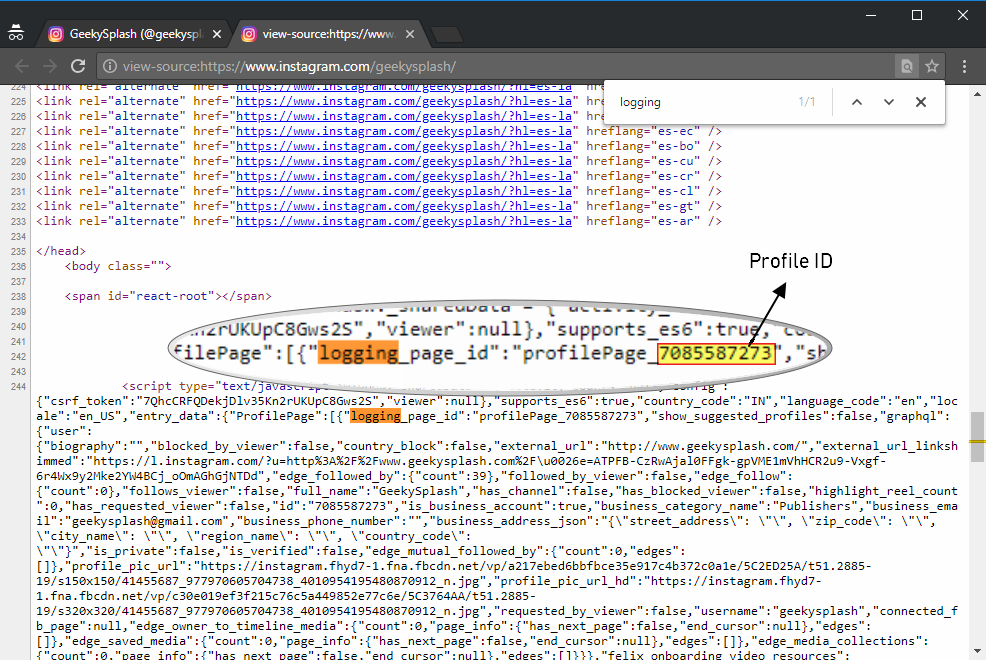The image size is (986, 660).
Task: Click the "csrf_token" key text
Action: click(x=90, y=401)
